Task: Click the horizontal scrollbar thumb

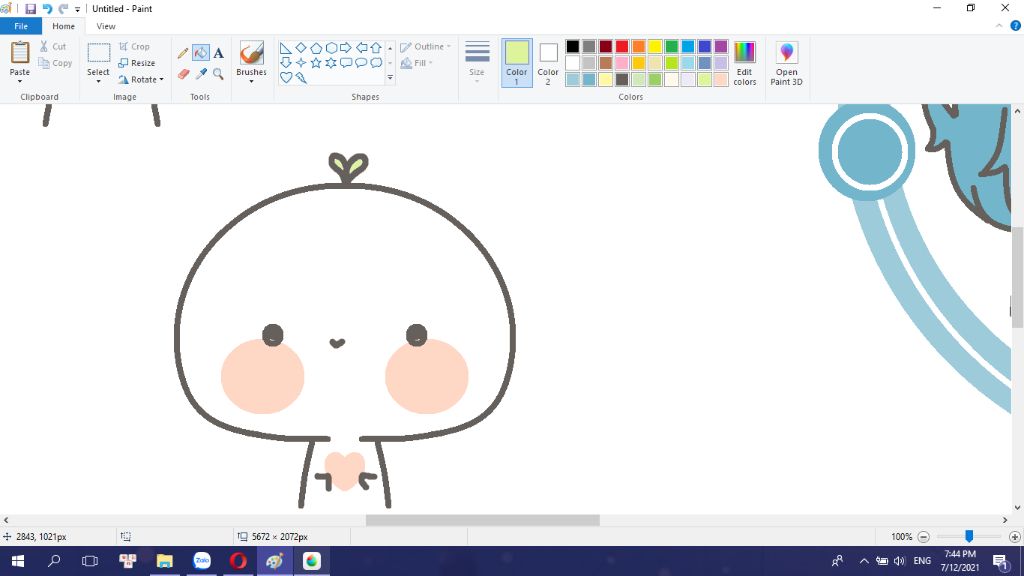Action: 483,520
